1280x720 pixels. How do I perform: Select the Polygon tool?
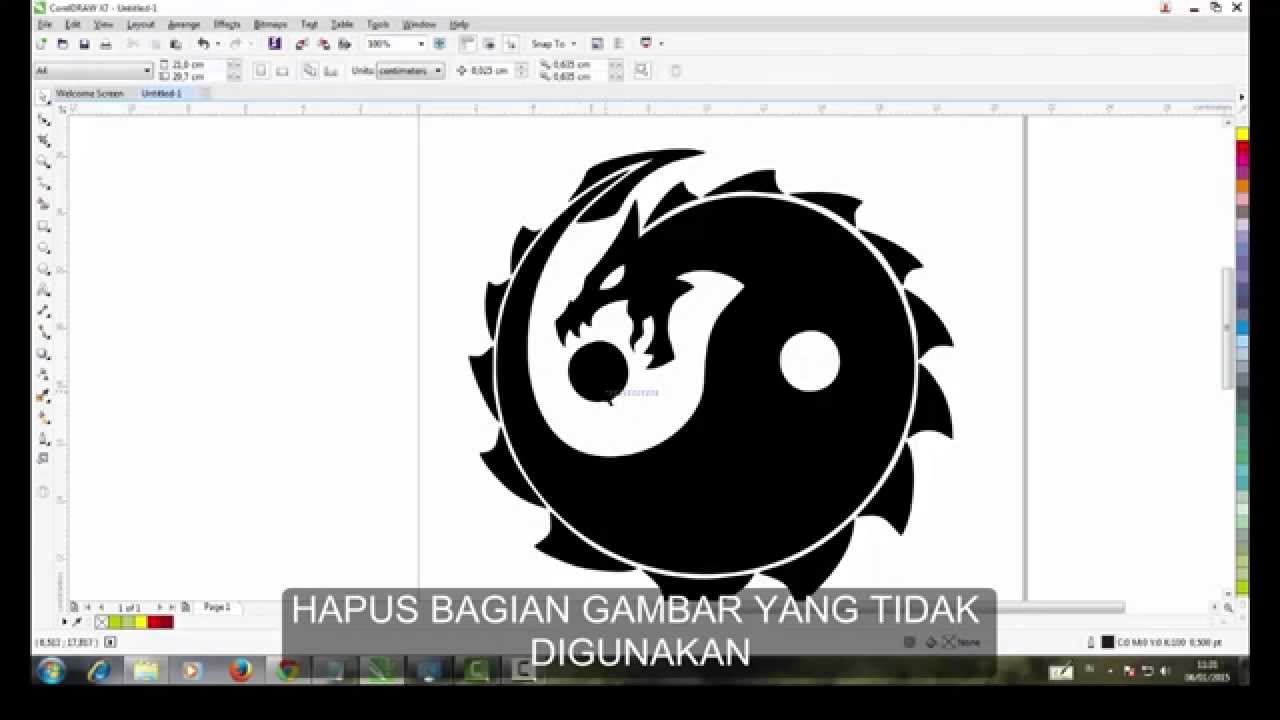pyautogui.click(x=44, y=268)
